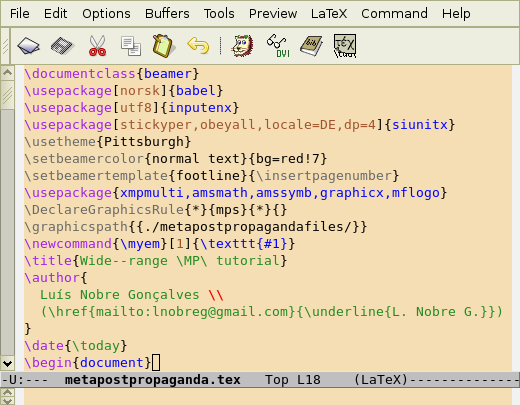Open the Command menu
The height and width of the screenshot is (405, 520).
[394, 14]
